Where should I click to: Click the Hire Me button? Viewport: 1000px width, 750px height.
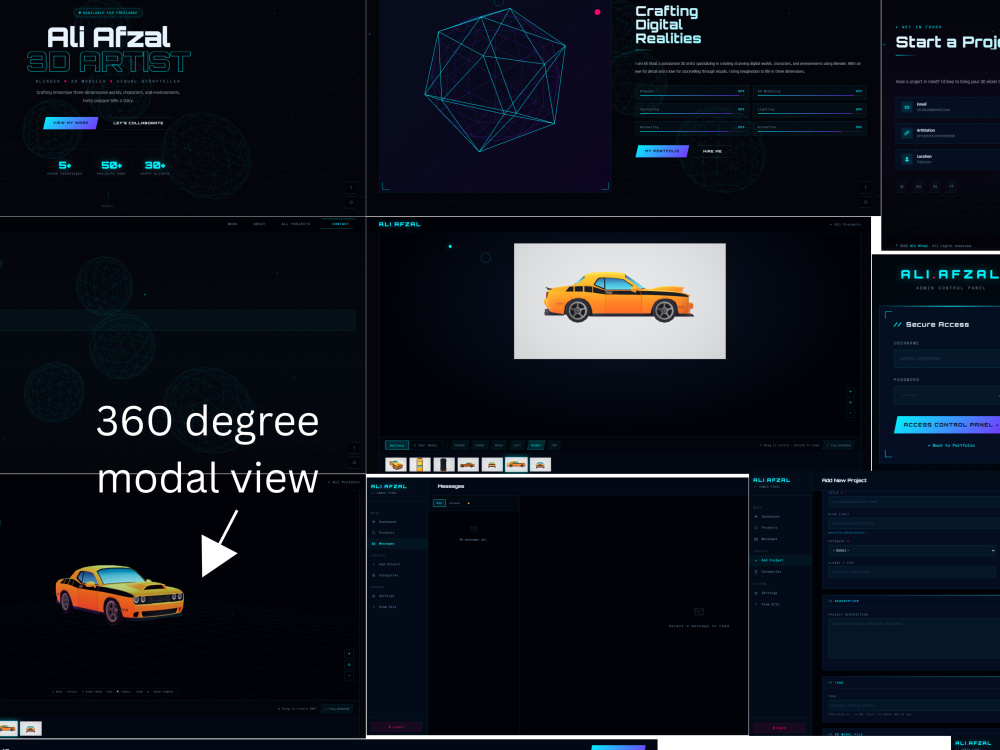pyautogui.click(x=712, y=151)
